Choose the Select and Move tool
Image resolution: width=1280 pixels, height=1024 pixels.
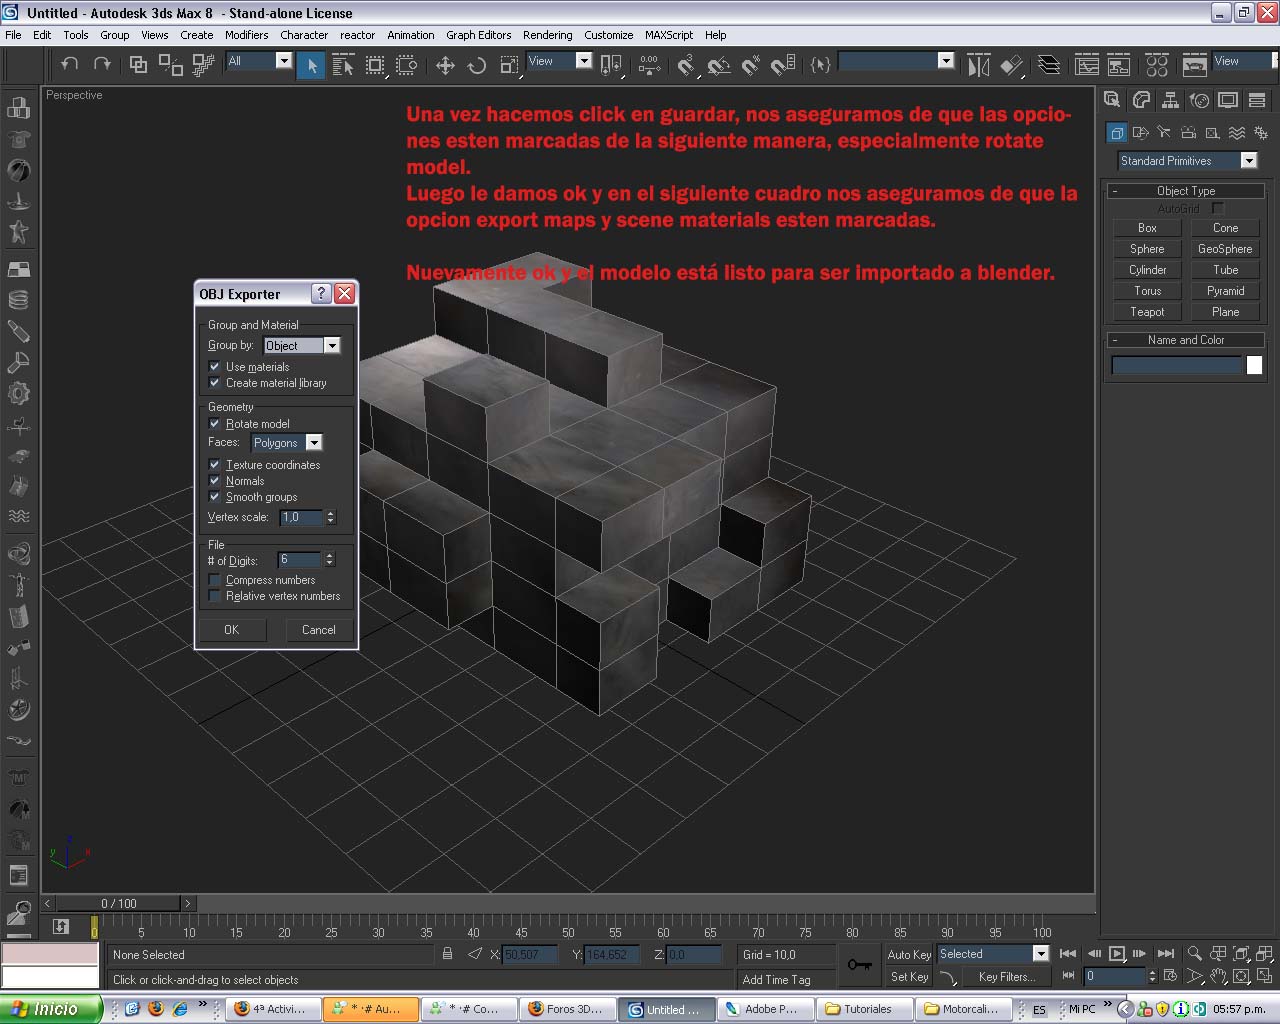[445, 66]
